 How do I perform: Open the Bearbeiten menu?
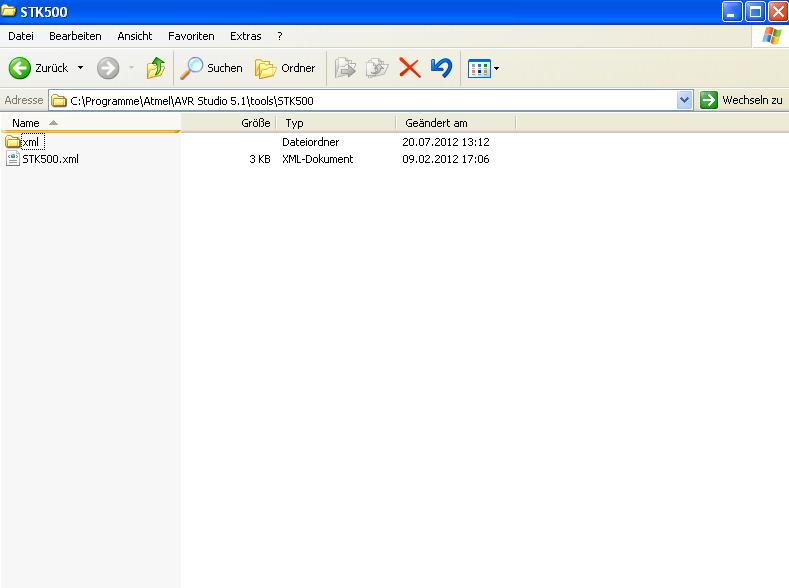click(x=75, y=36)
